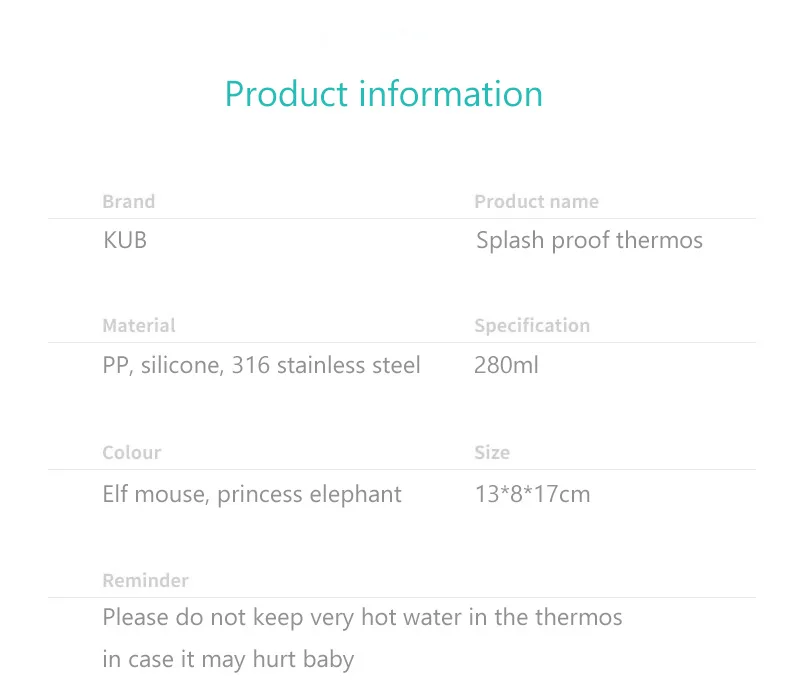Click the word 'Please' in the reminder

(136, 618)
